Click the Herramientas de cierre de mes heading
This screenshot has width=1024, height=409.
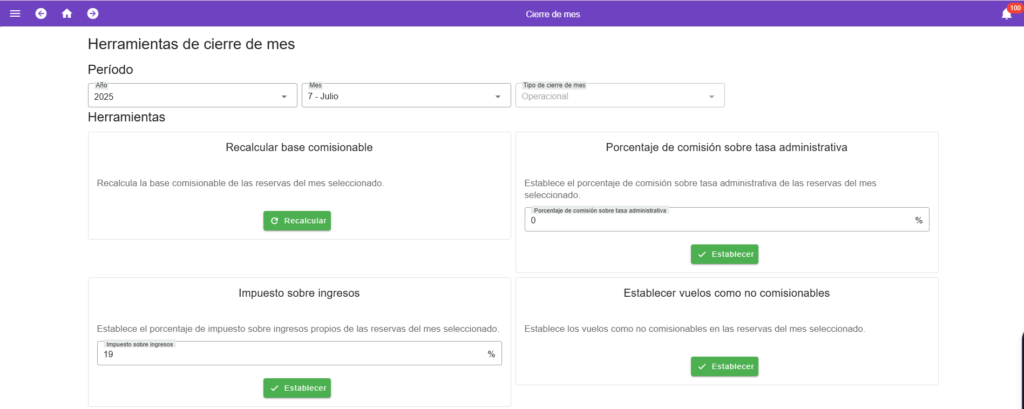tap(191, 44)
